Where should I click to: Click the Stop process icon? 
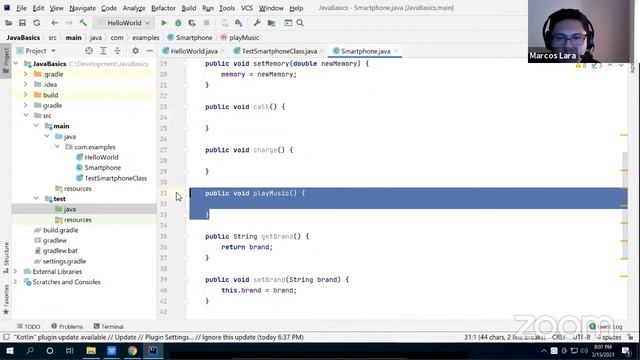coord(207,23)
